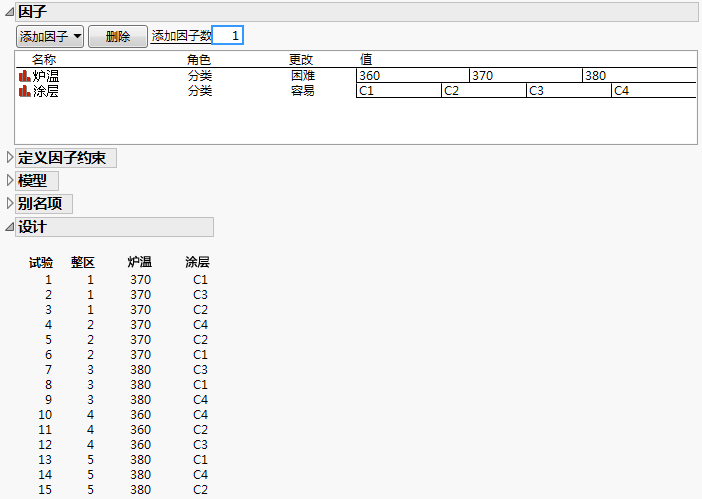
Task: Click 炉温 value 360 in run 10
Action: pos(141,415)
